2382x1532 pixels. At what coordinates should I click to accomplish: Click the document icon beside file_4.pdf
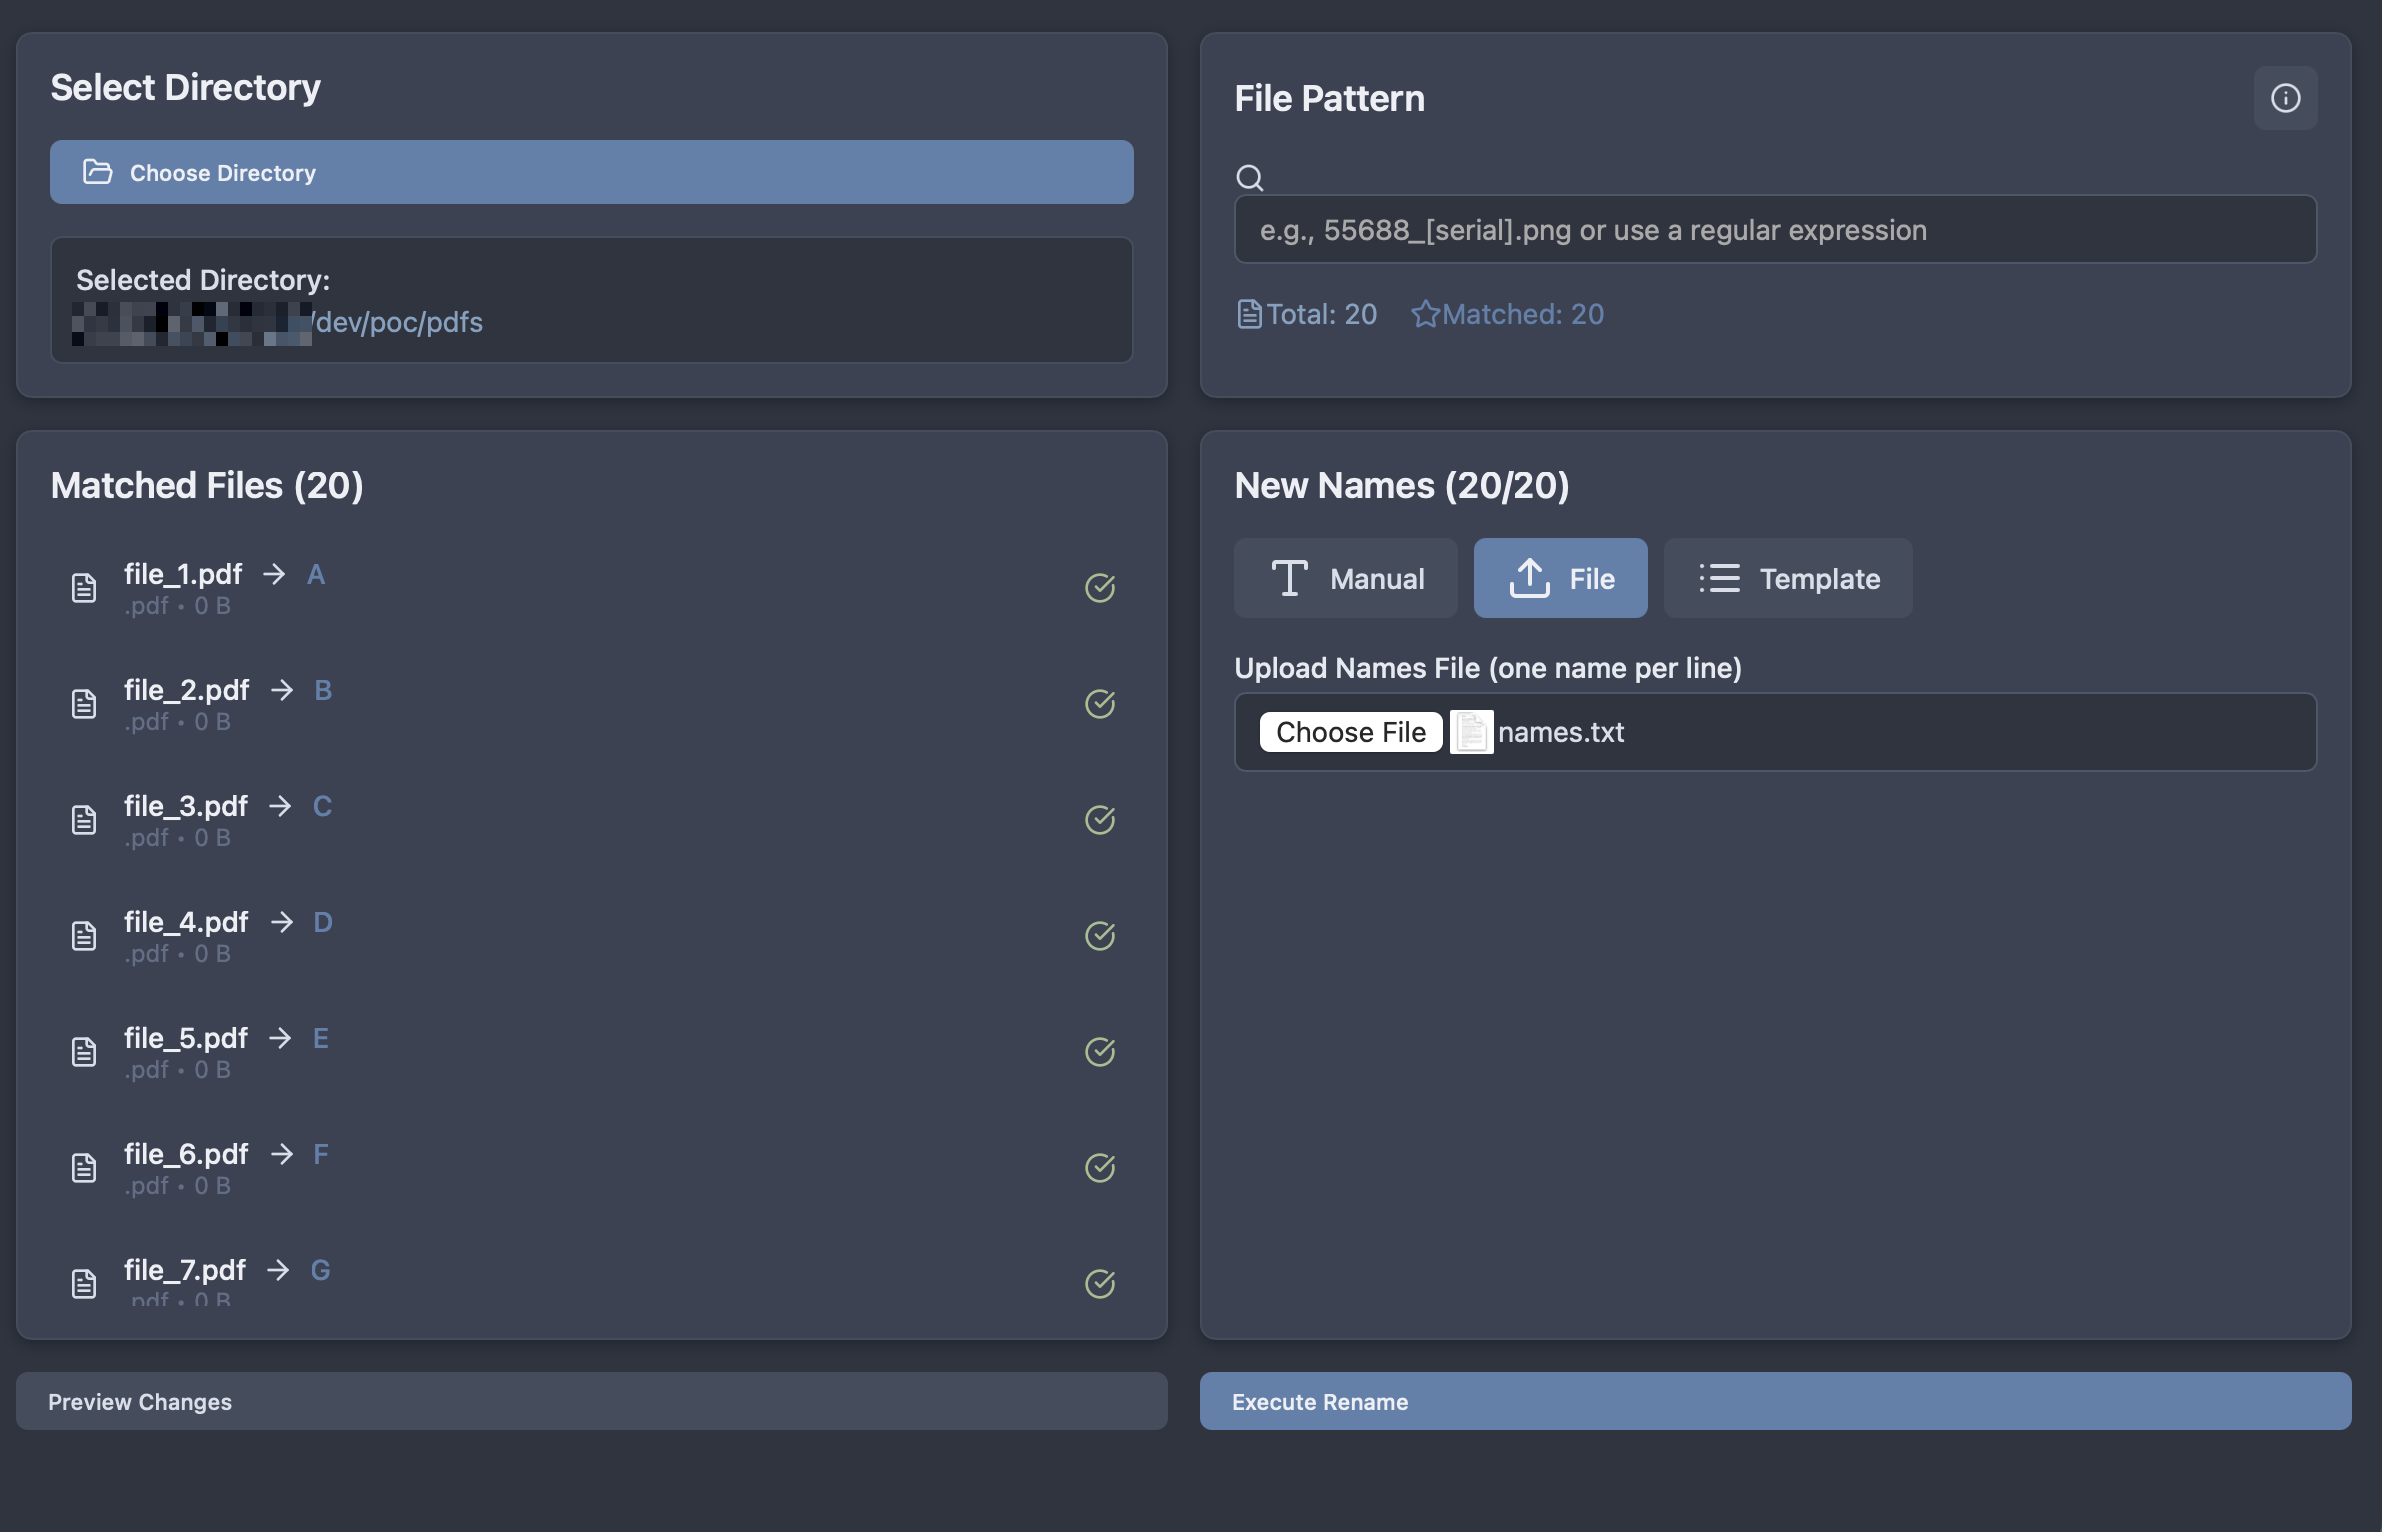tap(84, 936)
